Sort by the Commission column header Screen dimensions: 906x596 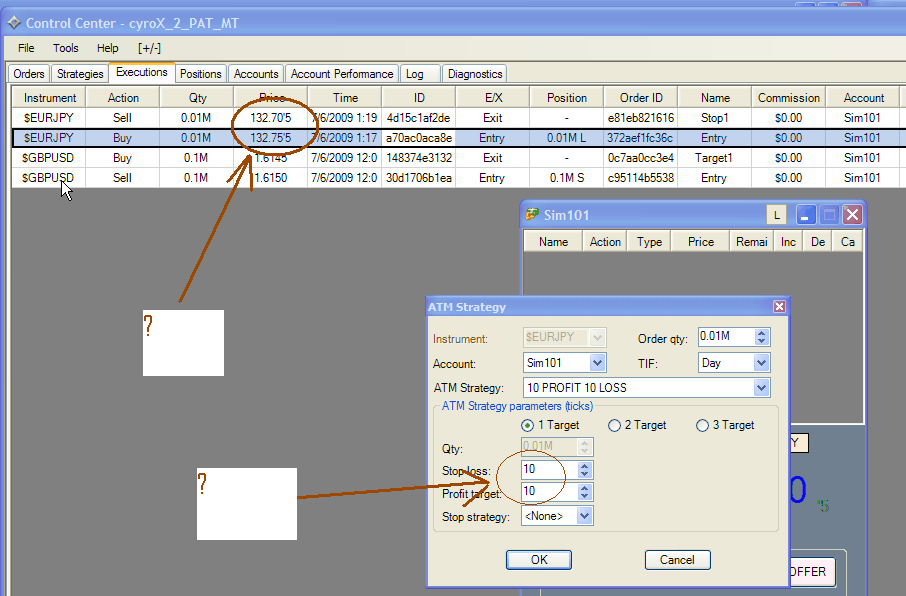[x=789, y=98]
